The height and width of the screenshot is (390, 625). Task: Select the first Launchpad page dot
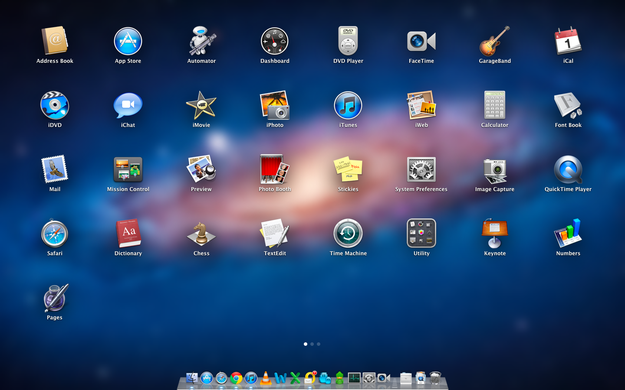[x=306, y=344]
